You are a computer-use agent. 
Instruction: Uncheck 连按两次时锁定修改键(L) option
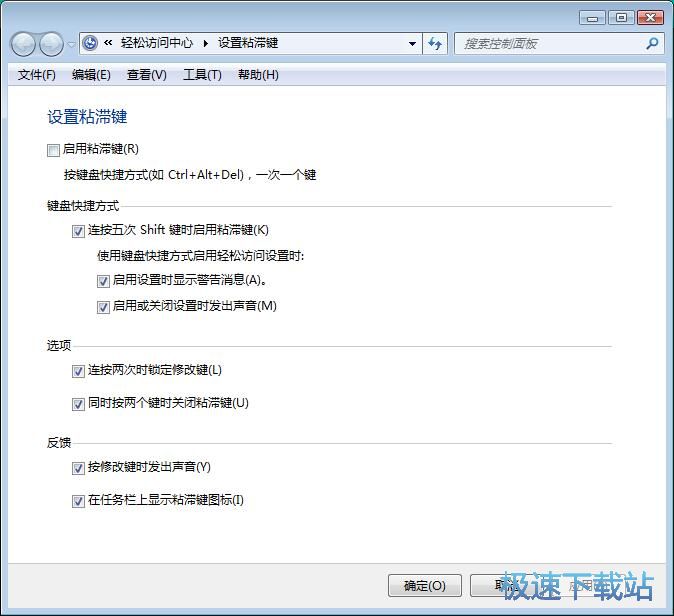[x=78, y=371]
